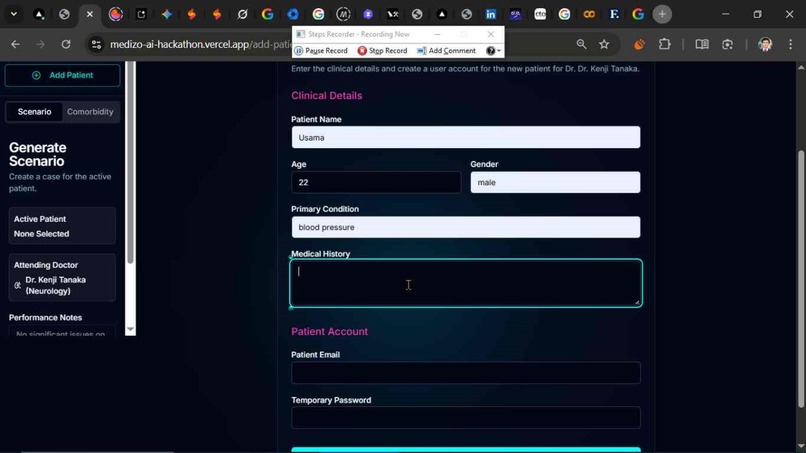This screenshot has height=453, width=806.
Task: Click the screenshot capture icon in toolbar
Action: coord(727,44)
